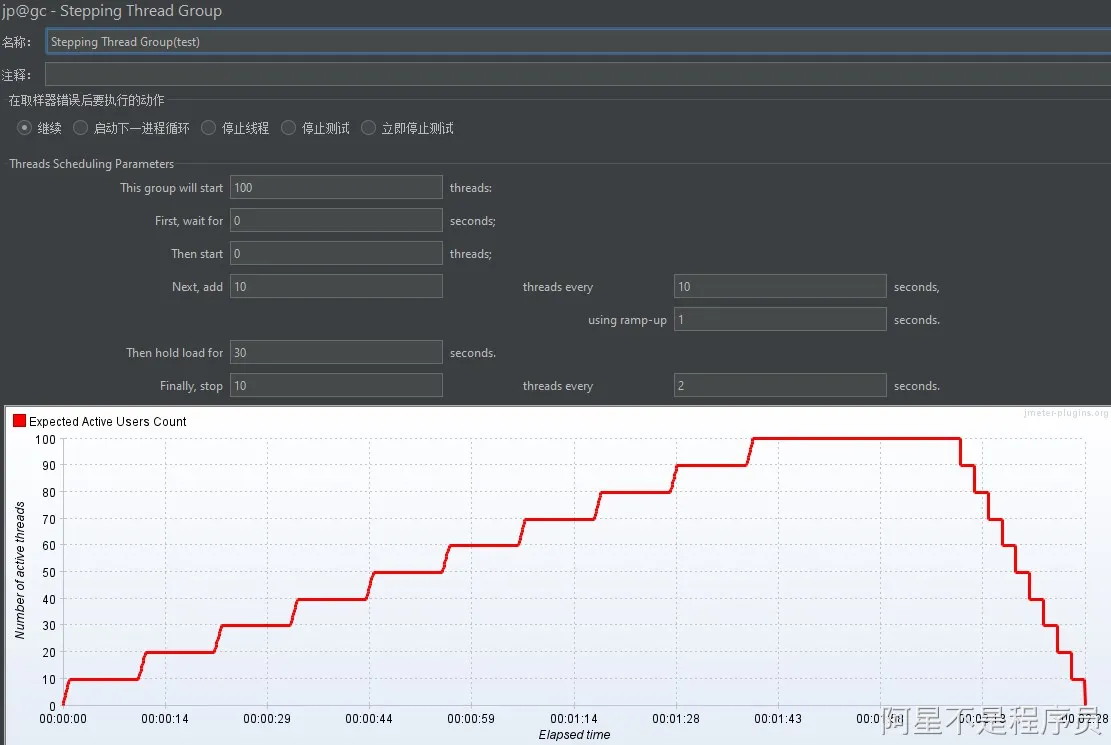Click the 'threads every' field in the 'Finally, stop' row
Viewport: 1111px width, 745px height.
pos(780,386)
